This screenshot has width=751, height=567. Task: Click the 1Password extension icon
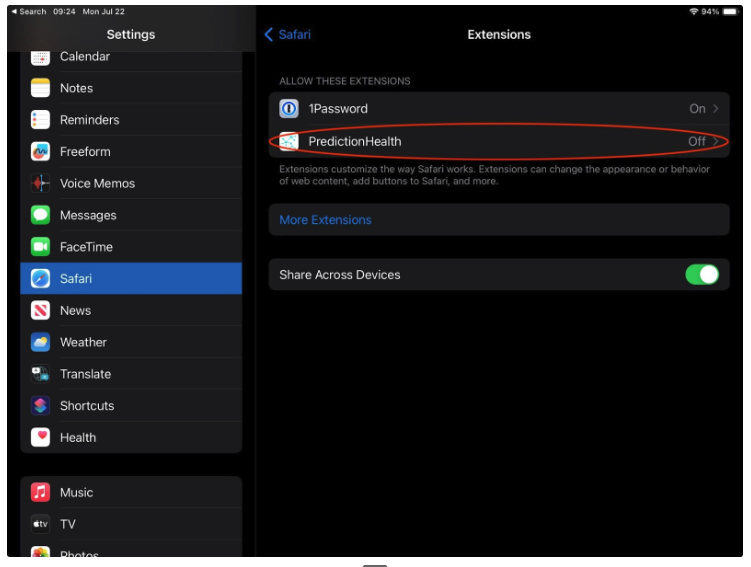tap(289, 109)
